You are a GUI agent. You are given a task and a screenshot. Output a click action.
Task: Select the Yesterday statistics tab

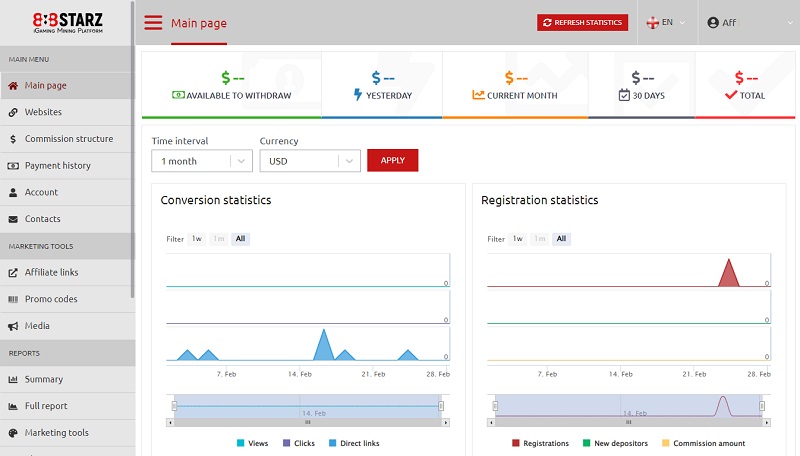tap(382, 85)
